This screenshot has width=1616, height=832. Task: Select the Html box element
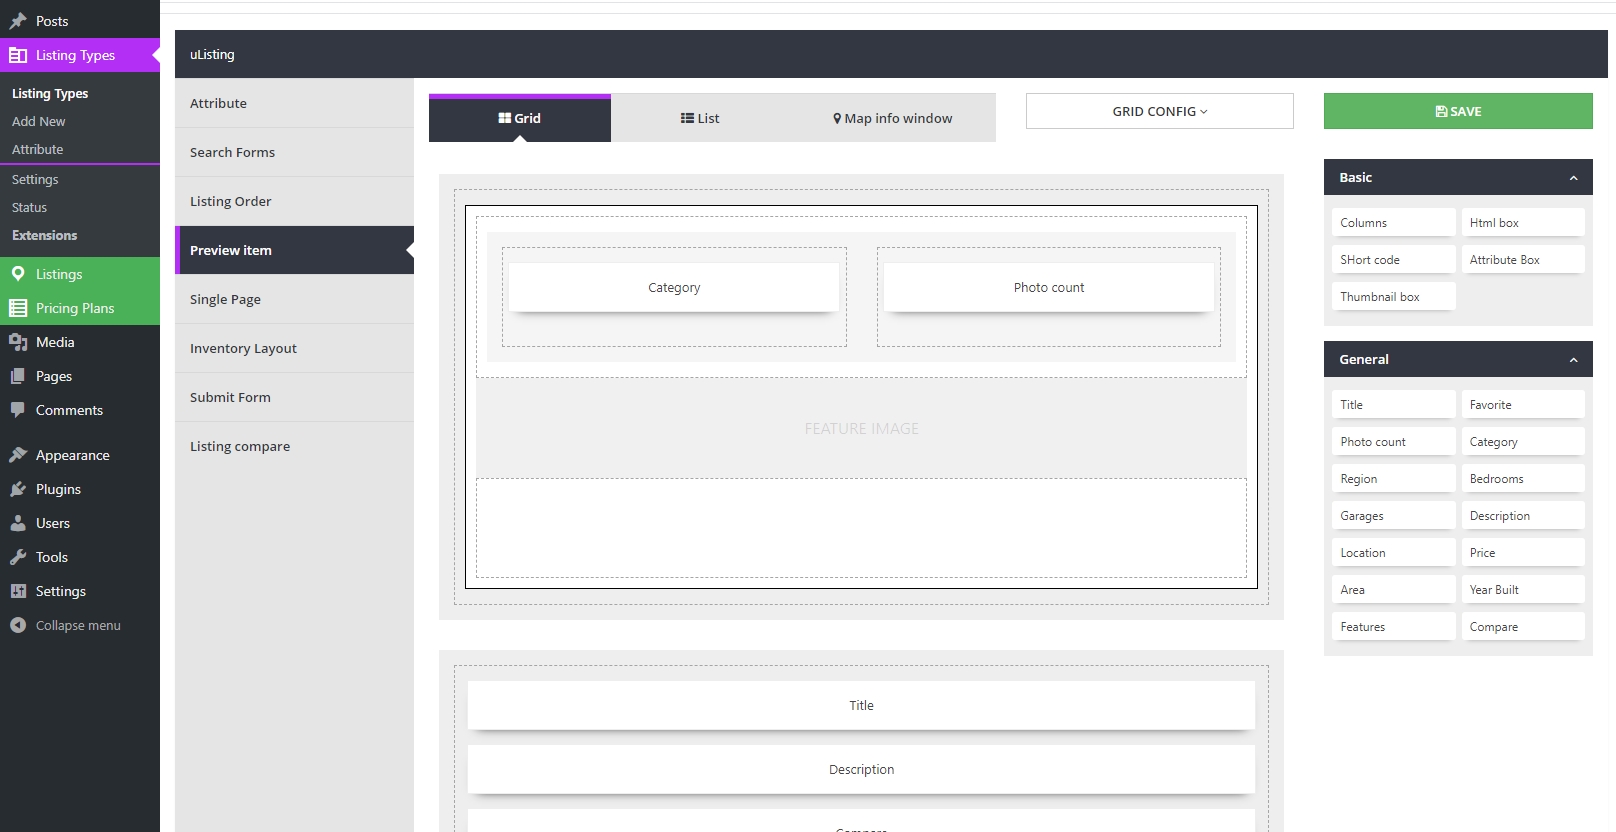pyautogui.click(x=1523, y=223)
